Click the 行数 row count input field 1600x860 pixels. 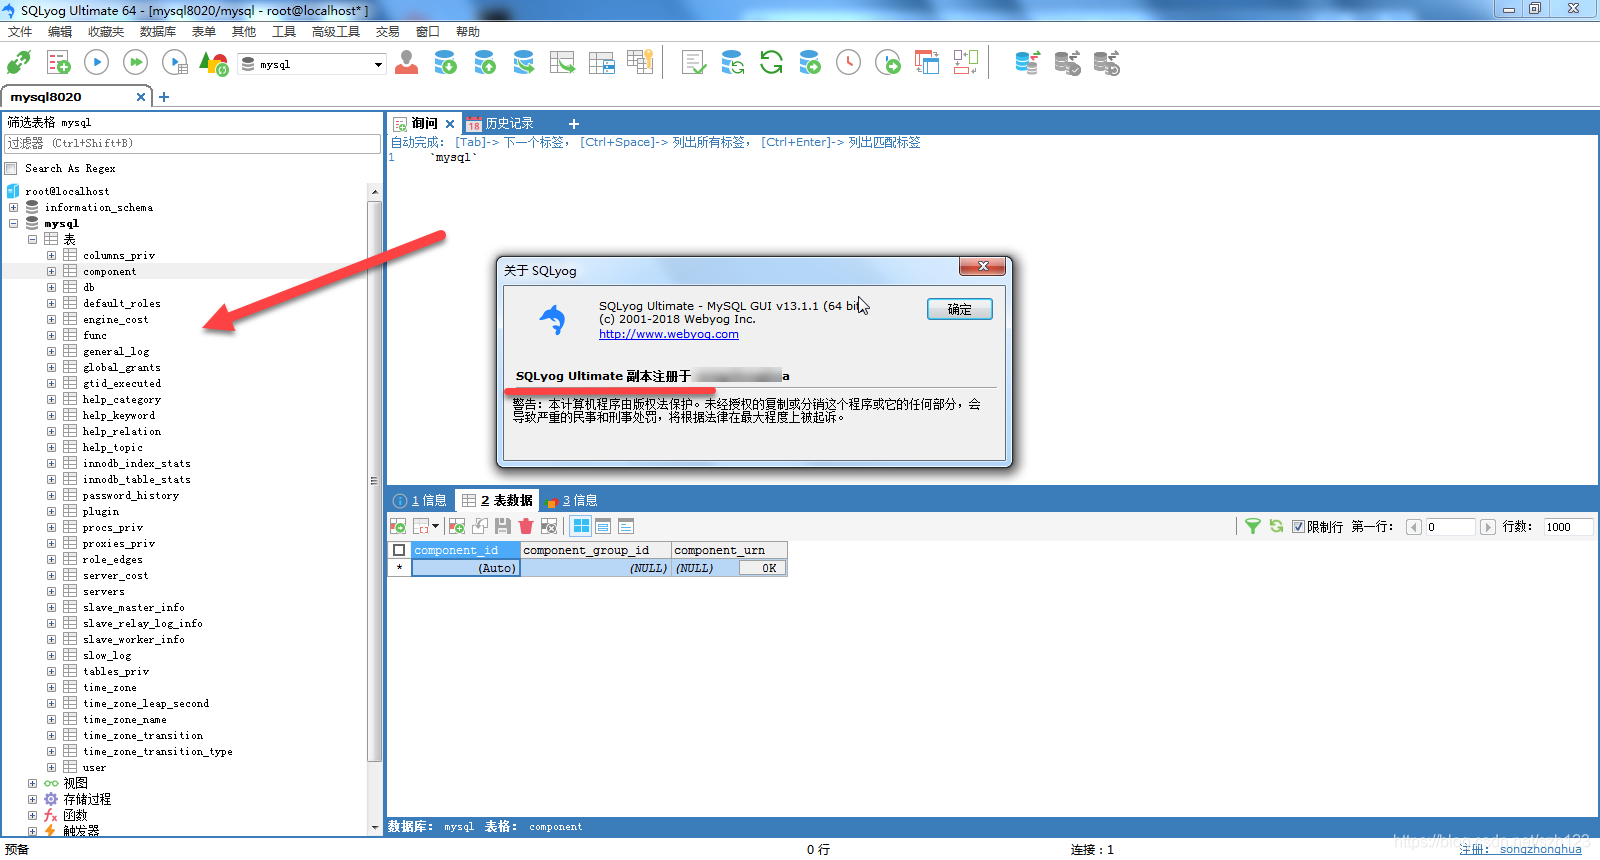coord(1568,527)
